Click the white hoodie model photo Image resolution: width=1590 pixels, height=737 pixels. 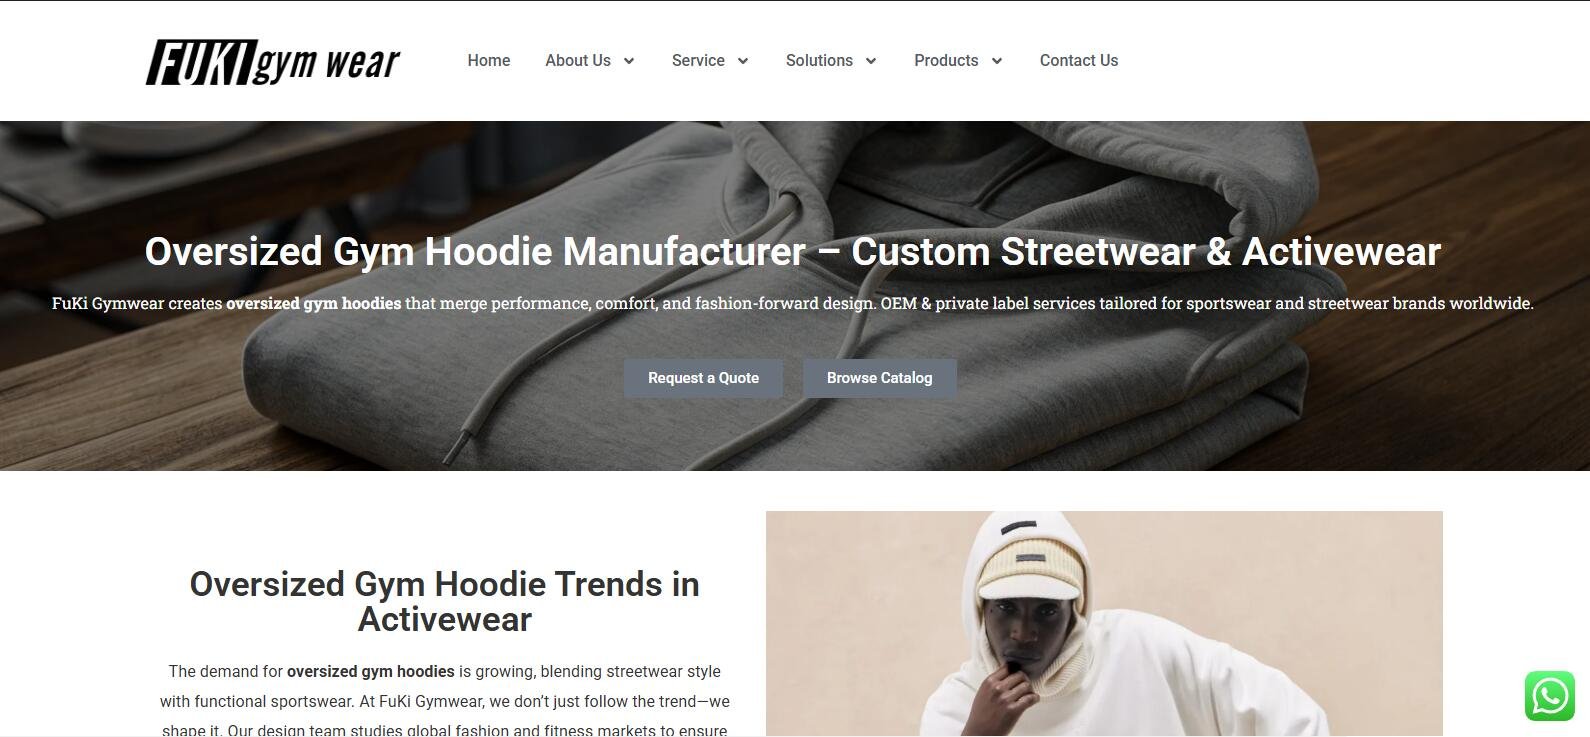(1104, 624)
